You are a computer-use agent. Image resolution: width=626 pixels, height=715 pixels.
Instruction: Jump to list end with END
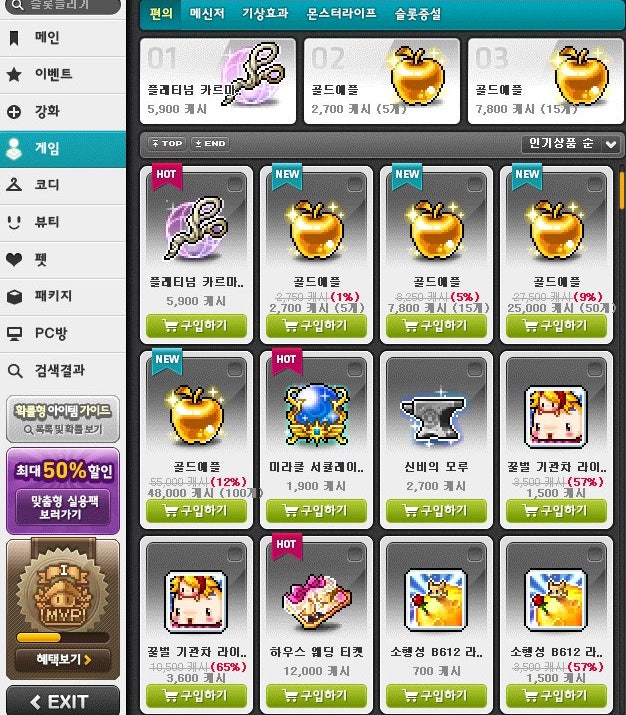(210, 144)
